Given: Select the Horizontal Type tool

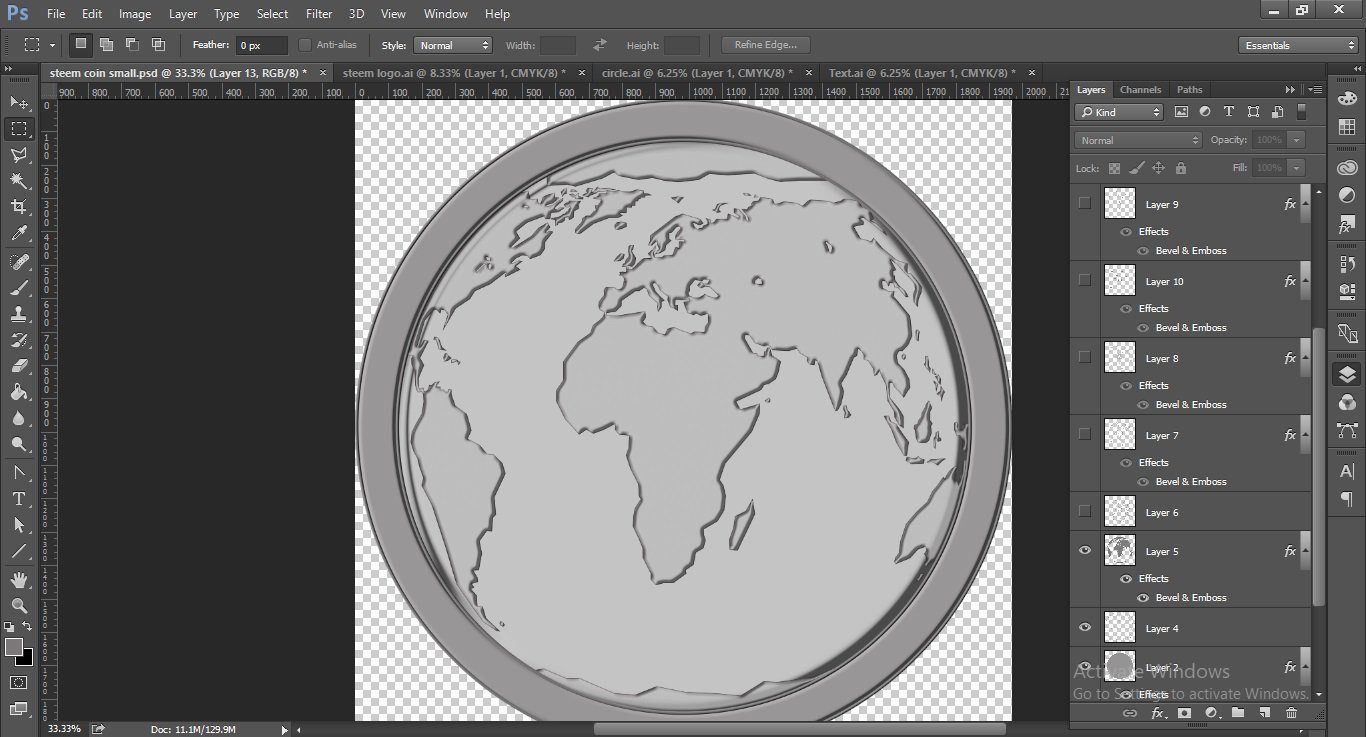Looking at the screenshot, I should click(x=19, y=499).
